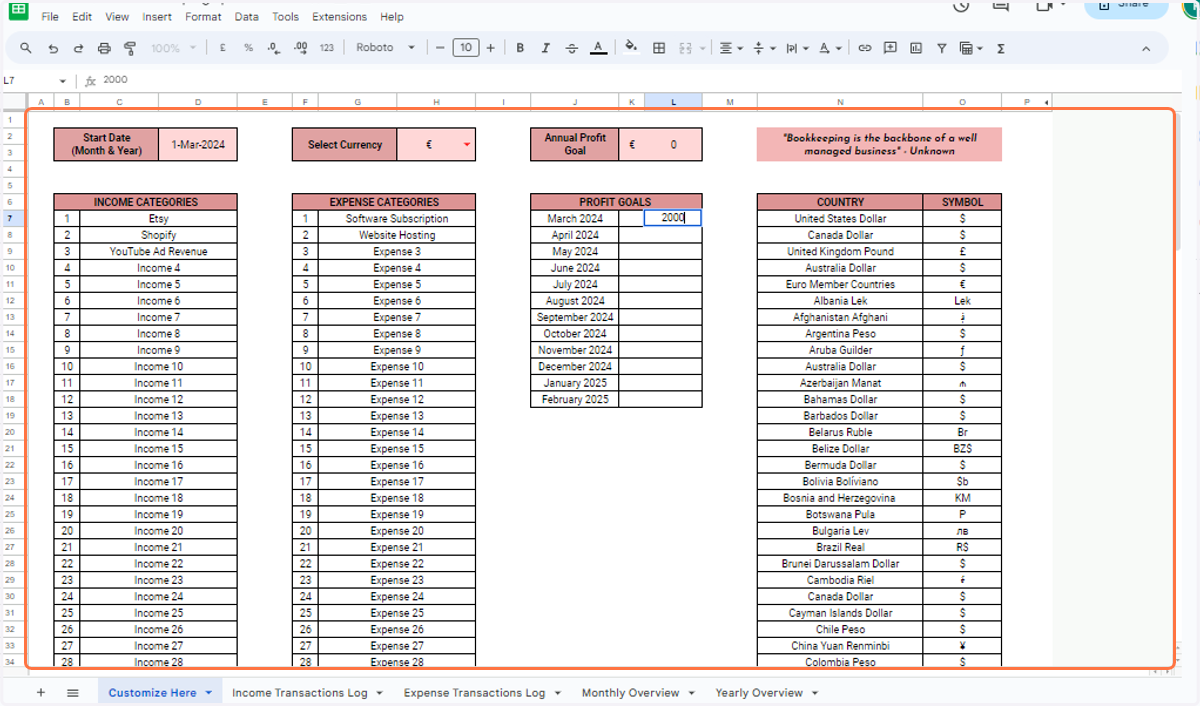The image size is (1200, 706).
Task: Open the Insert menu
Action: coord(157,17)
